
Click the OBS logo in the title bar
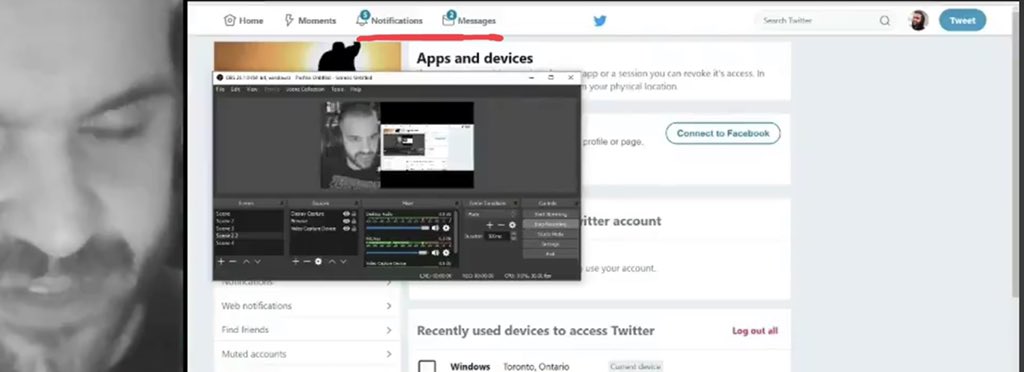tap(219, 77)
